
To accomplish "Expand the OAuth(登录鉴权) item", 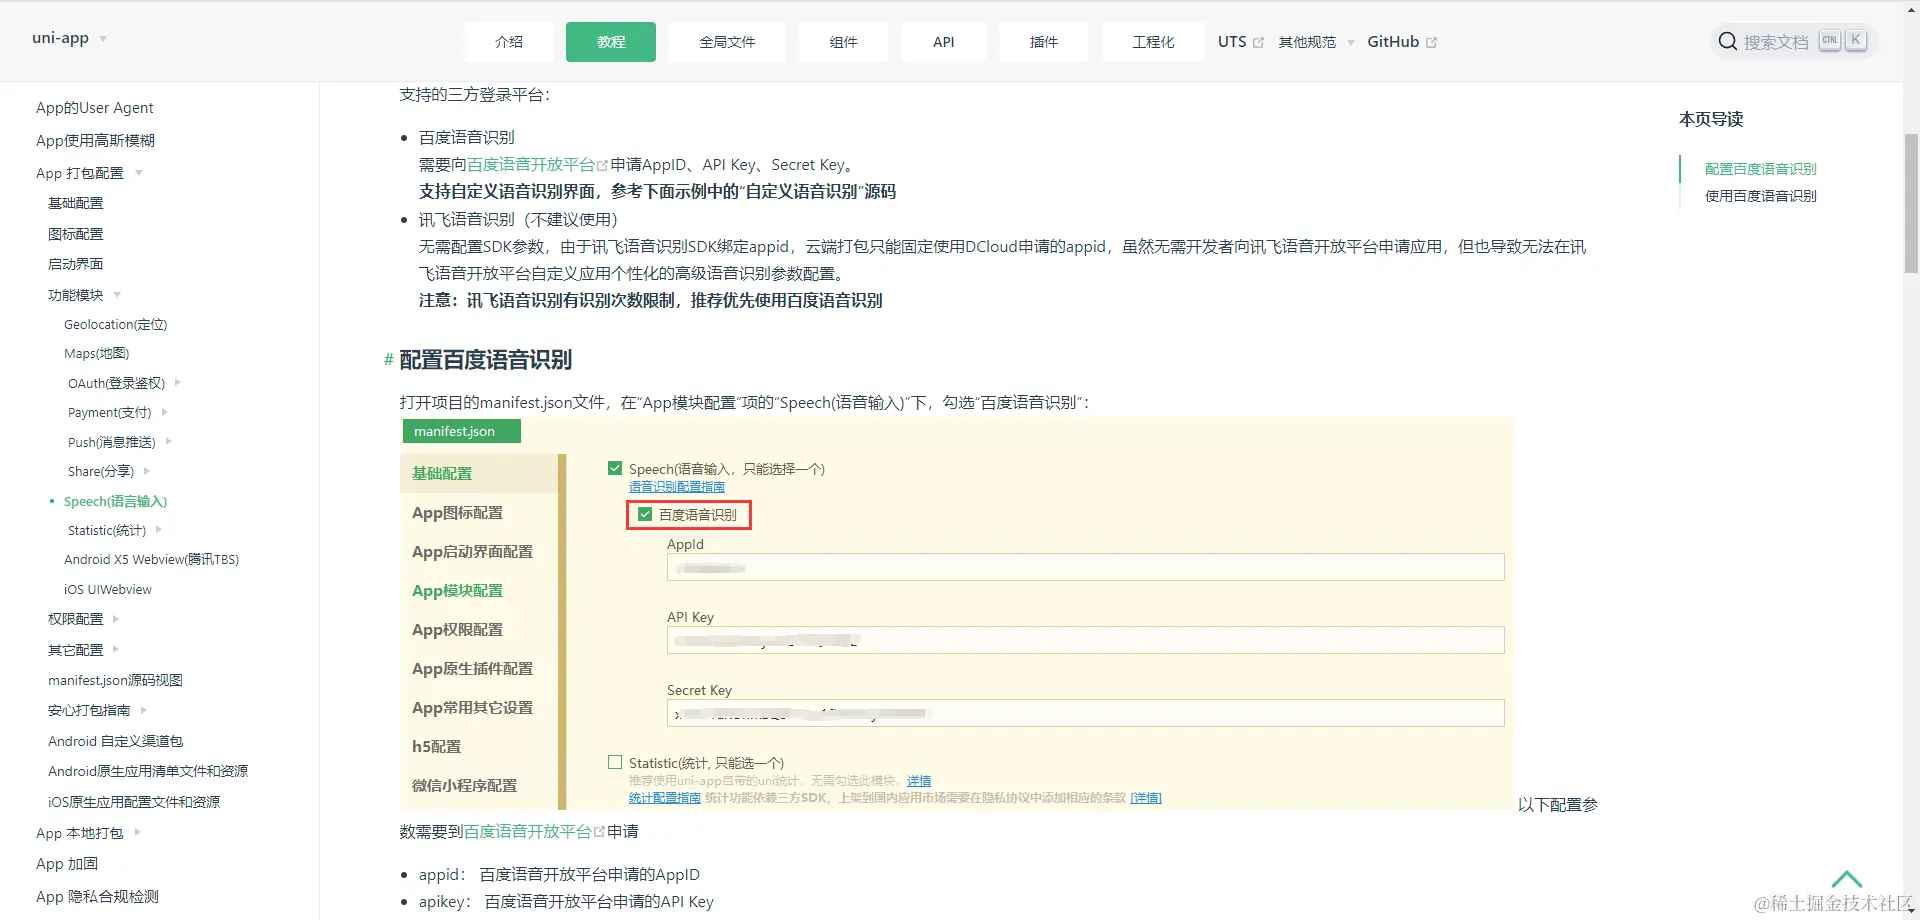I will [x=178, y=382].
